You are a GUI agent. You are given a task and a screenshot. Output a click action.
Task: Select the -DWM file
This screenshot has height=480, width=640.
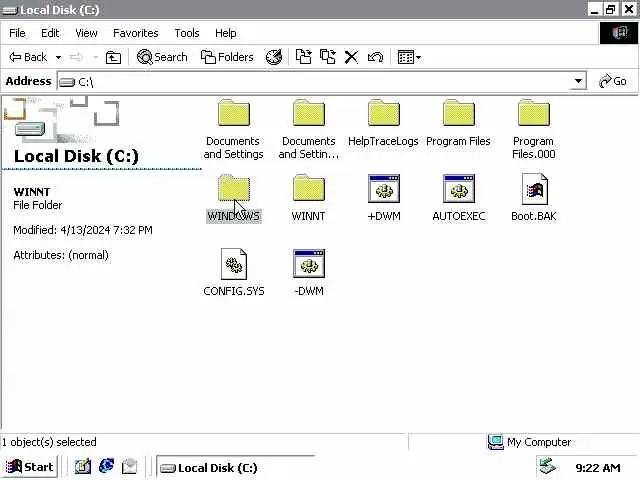pos(309,273)
